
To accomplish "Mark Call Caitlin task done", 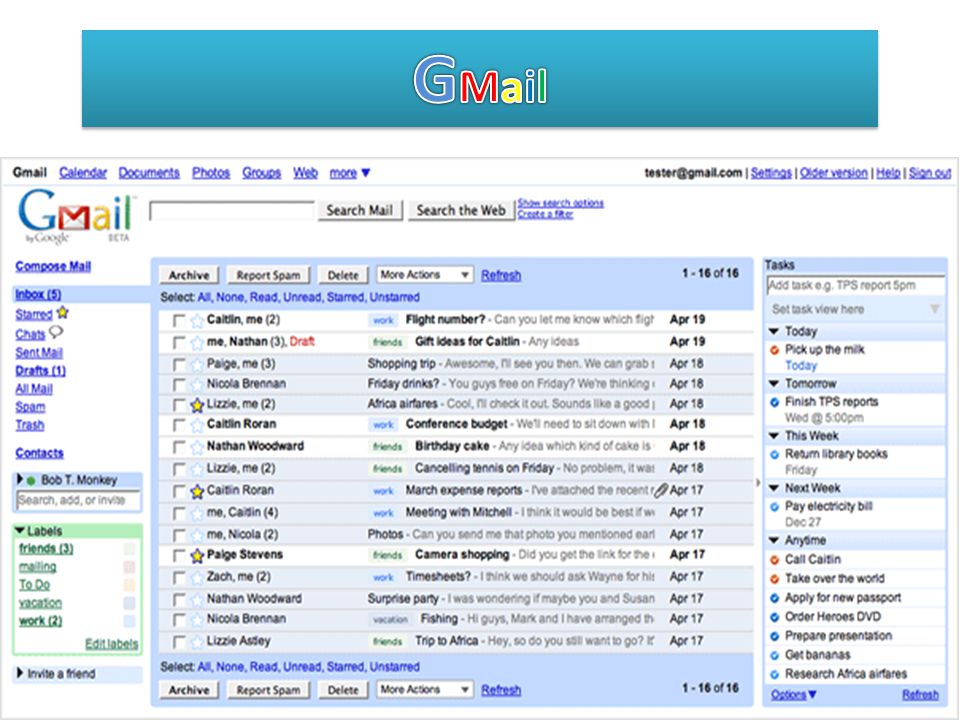I will (x=774, y=560).
